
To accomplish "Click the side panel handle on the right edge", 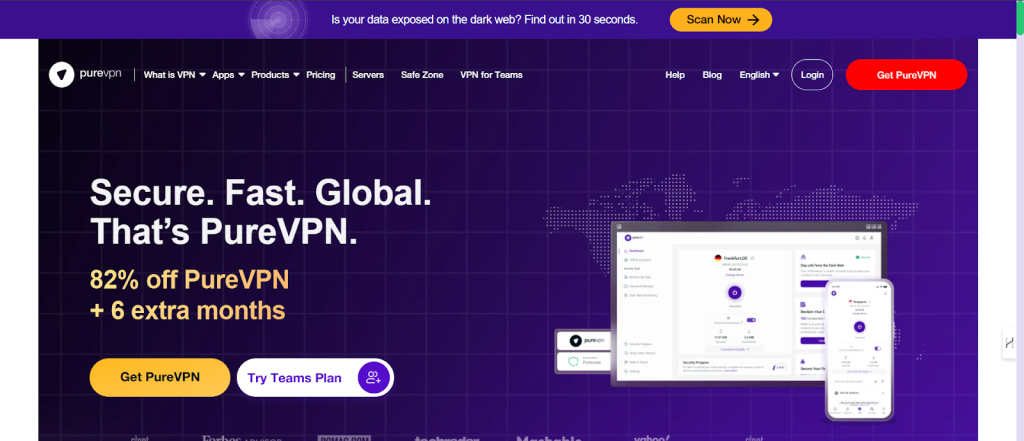I will [x=1009, y=342].
